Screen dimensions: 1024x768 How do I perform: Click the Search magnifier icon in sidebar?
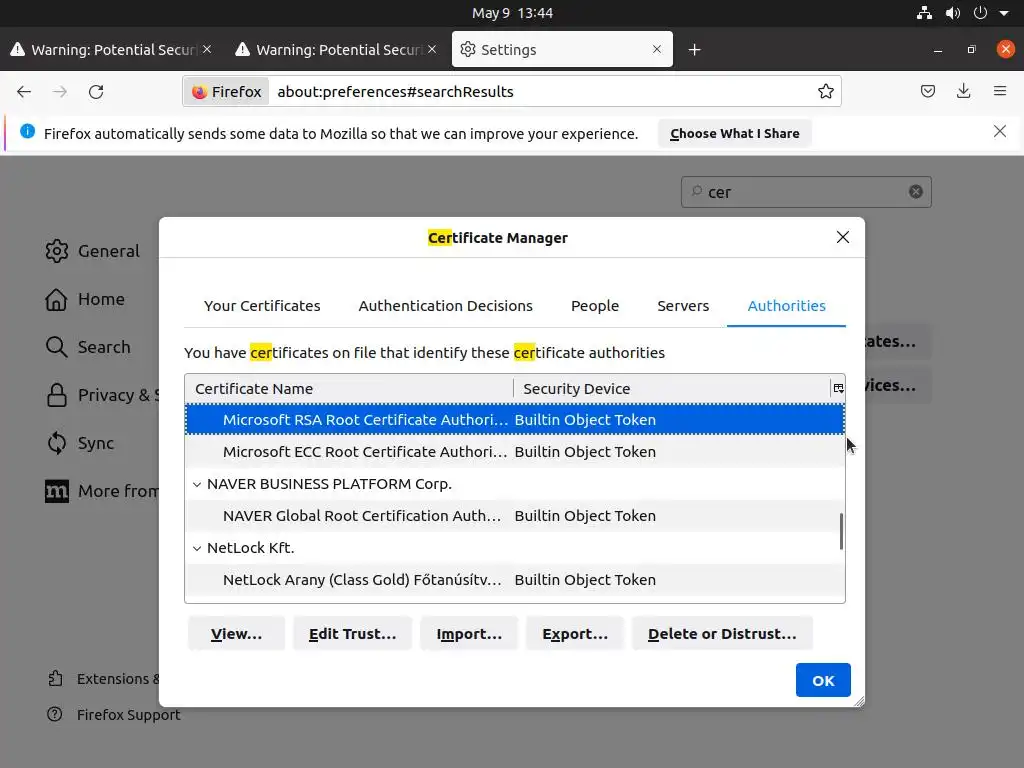tap(57, 347)
